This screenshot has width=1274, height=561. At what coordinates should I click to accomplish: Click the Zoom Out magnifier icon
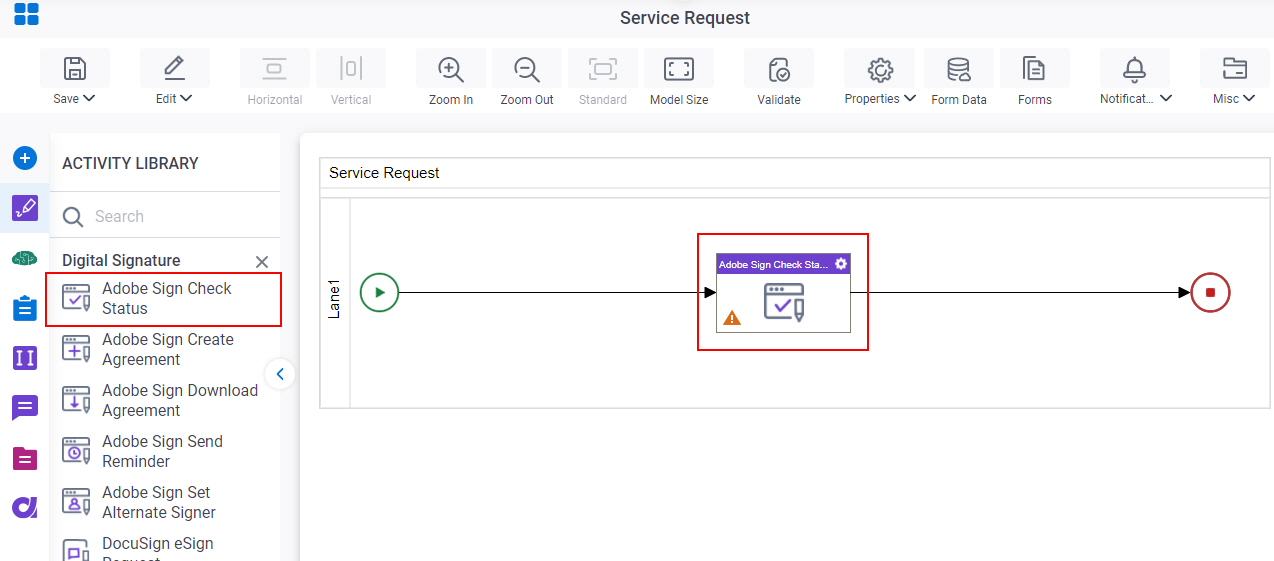tap(526, 68)
